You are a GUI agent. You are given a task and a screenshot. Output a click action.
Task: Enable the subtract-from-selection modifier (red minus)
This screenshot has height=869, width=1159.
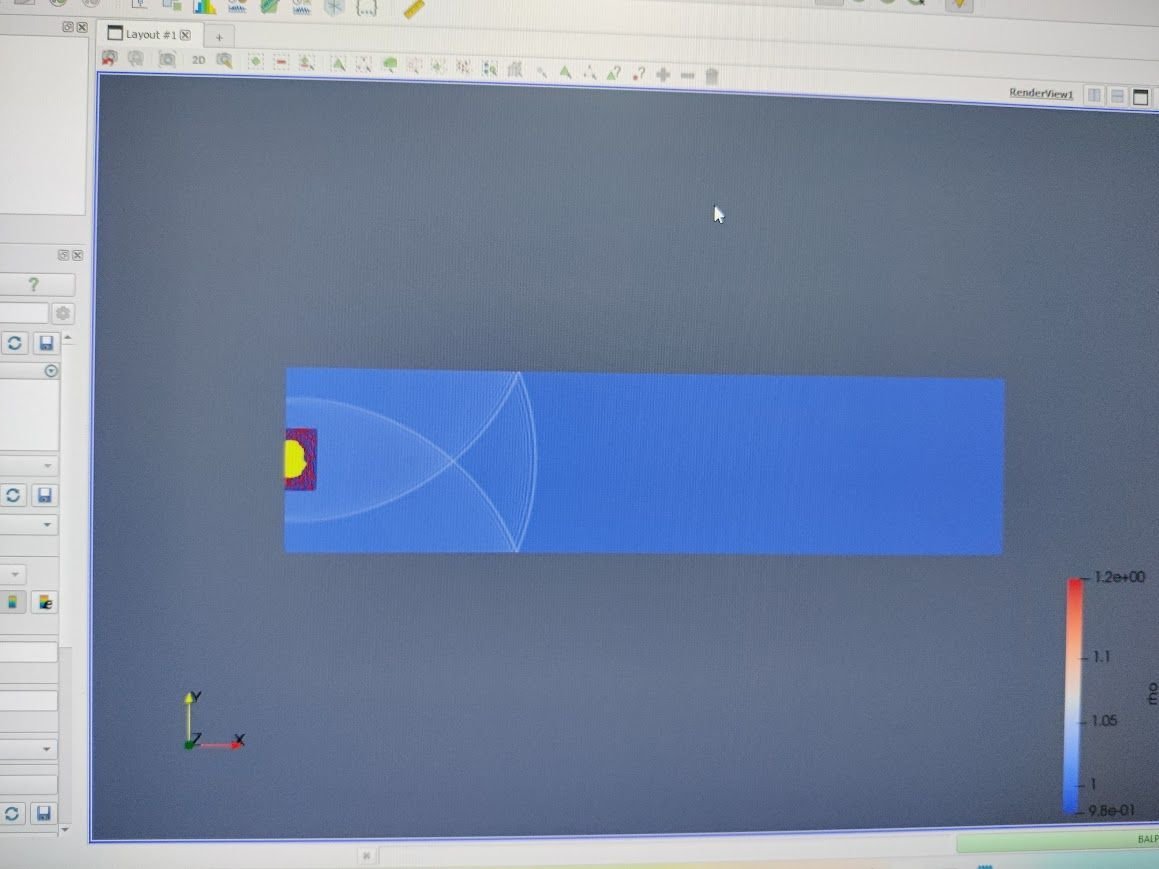click(281, 62)
